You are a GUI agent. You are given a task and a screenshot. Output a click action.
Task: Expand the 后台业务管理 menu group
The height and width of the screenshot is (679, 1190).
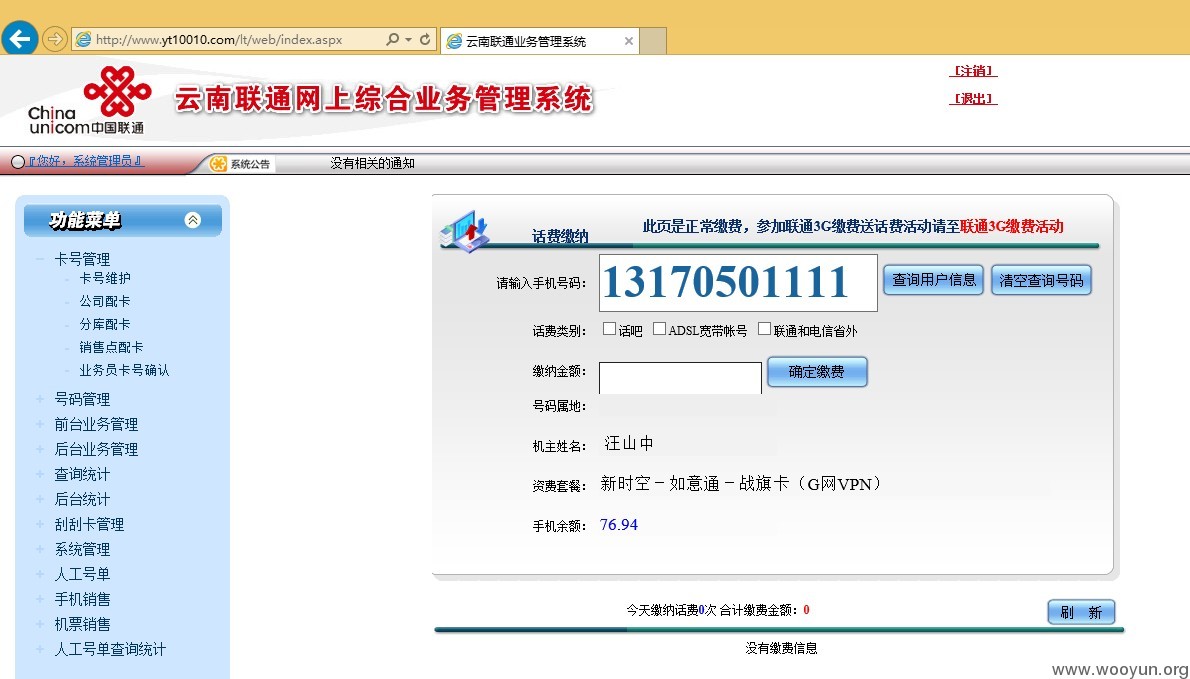(96, 449)
